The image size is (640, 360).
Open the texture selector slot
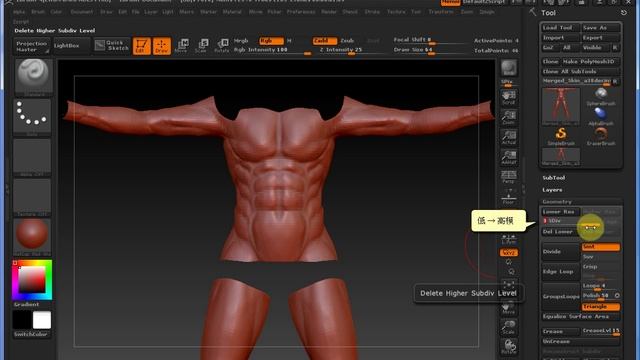click(32, 197)
